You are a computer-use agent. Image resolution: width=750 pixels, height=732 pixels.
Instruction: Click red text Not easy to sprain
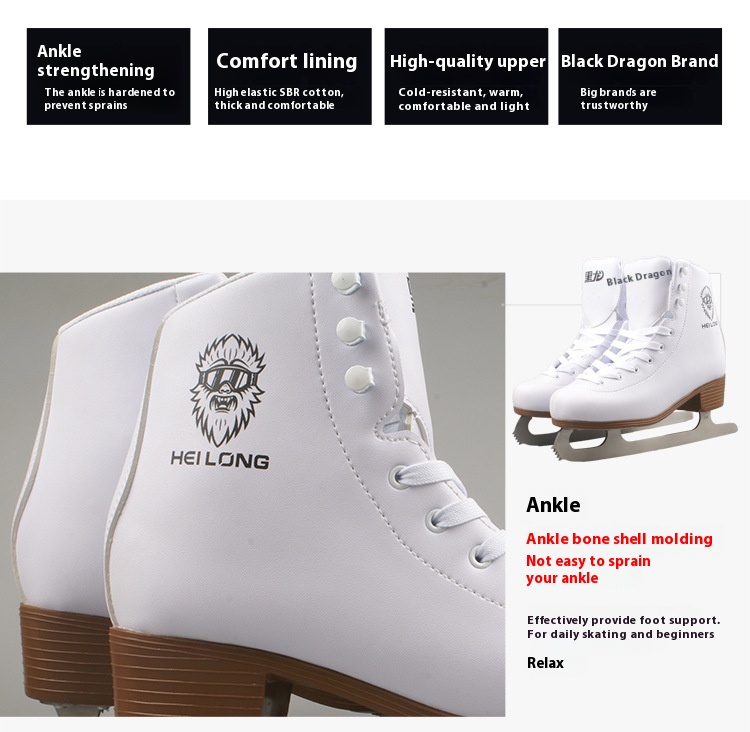588,561
